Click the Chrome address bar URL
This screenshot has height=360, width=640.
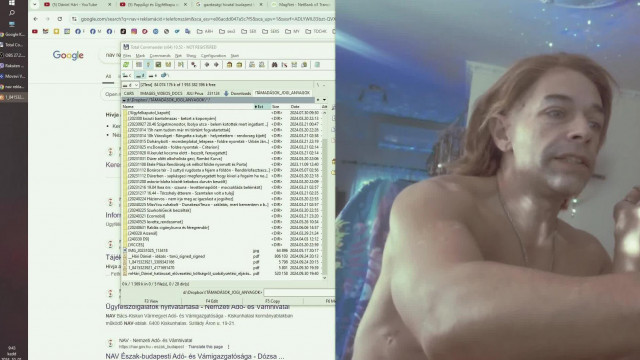pyautogui.click(x=207, y=19)
